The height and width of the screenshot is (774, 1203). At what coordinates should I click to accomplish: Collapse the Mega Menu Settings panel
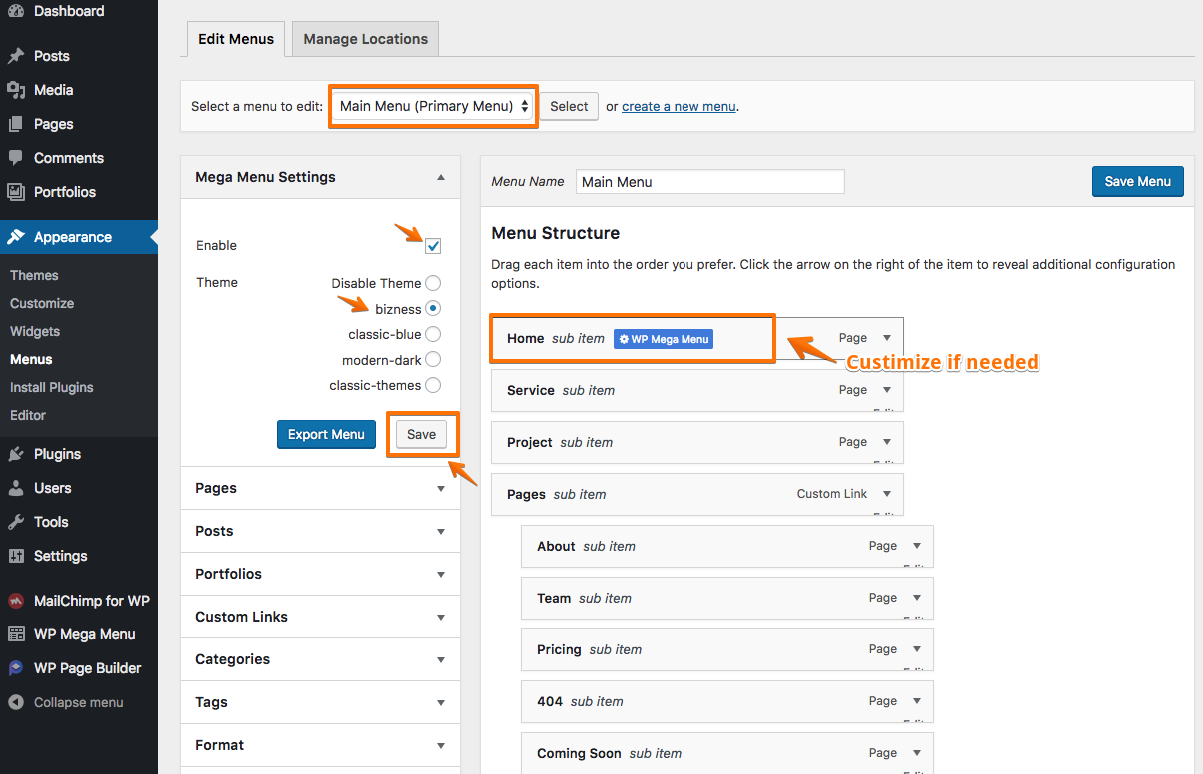[441, 177]
